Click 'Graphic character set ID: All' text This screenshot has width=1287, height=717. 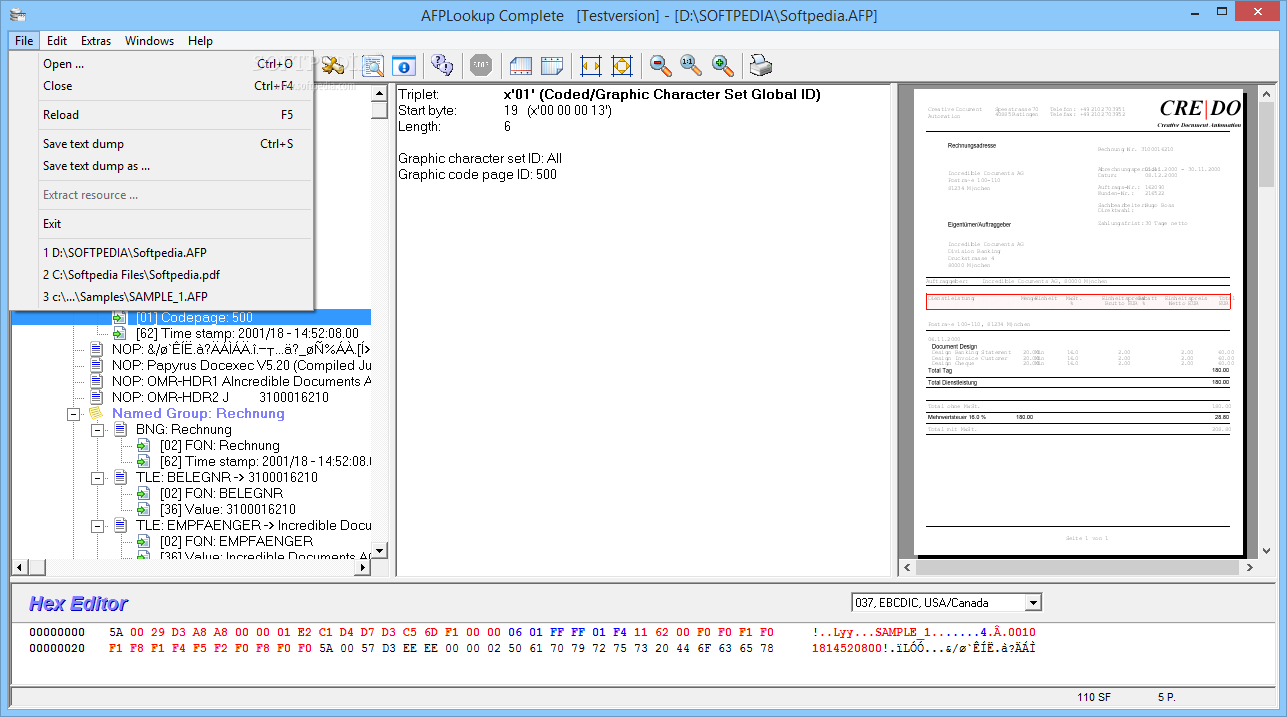pyautogui.click(x=480, y=158)
